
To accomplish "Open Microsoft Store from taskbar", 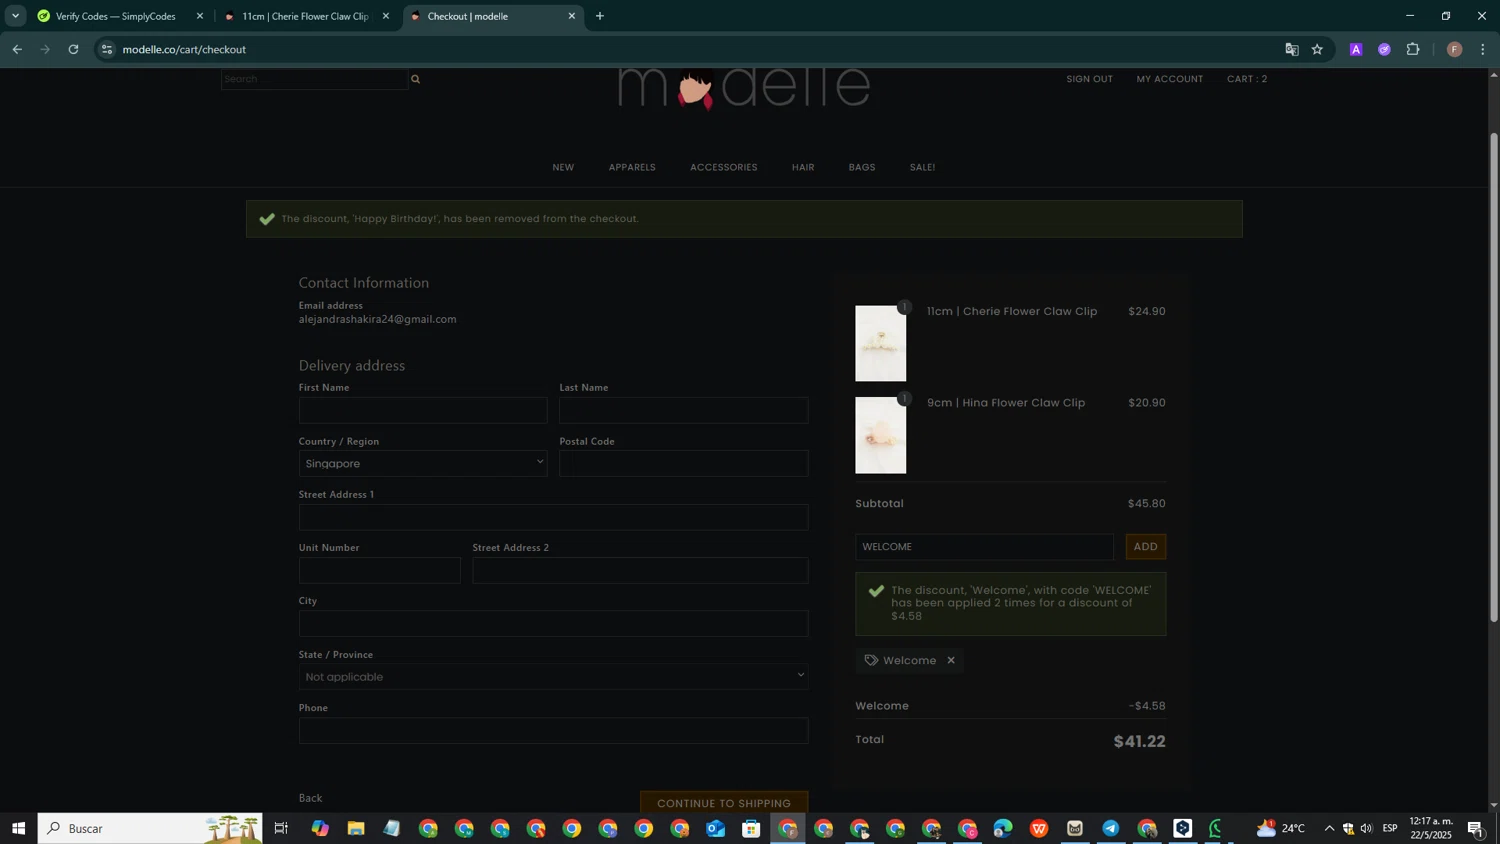I will (x=752, y=828).
